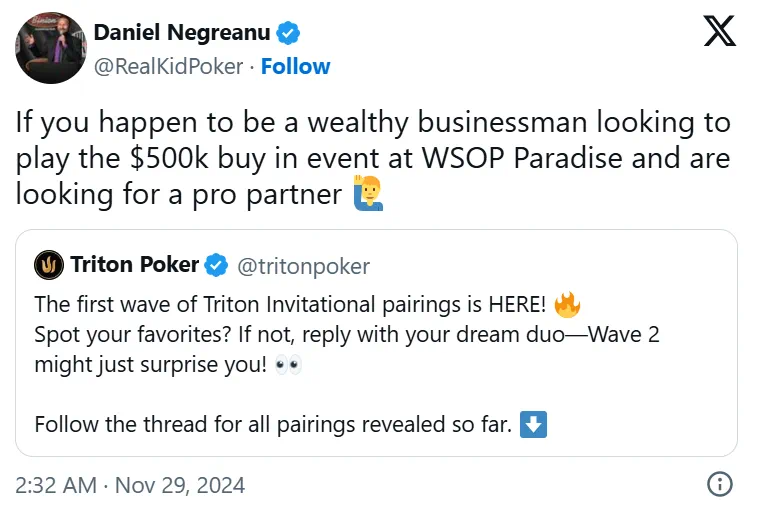
Task: Click Triton Poker's verified badge
Action: (x=215, y=266)
